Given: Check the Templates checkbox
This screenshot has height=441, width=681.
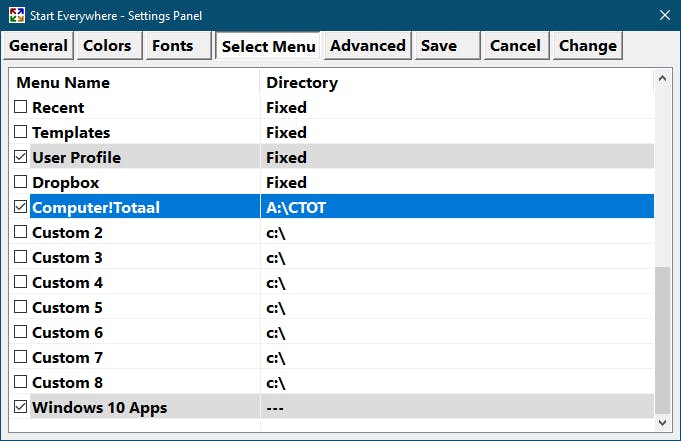Looking at the screenshot, I should pos(21,132).
